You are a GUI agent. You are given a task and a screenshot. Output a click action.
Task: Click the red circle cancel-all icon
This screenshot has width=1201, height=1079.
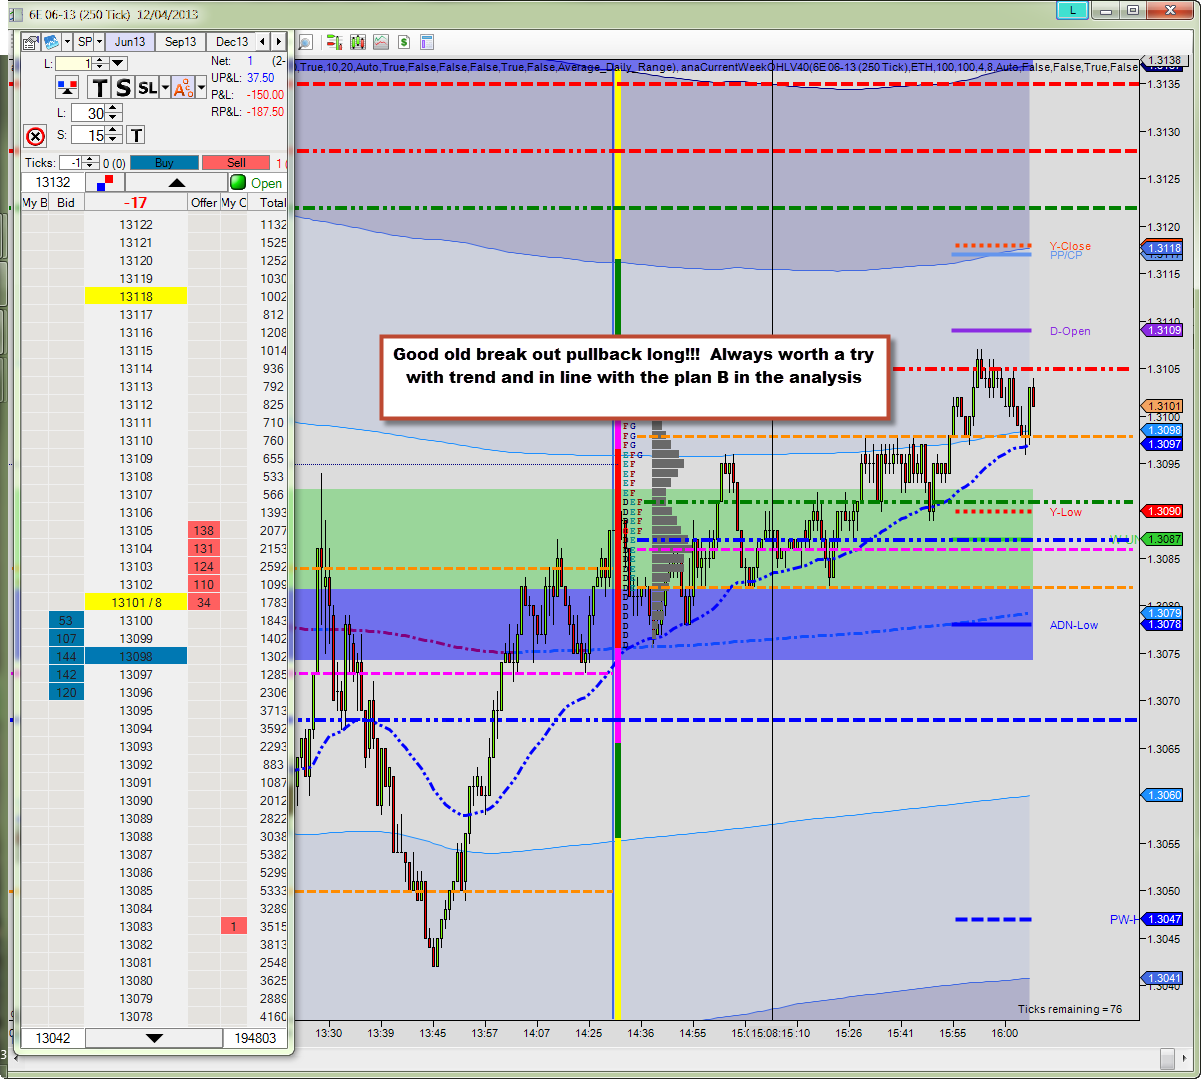coord(35,136)
